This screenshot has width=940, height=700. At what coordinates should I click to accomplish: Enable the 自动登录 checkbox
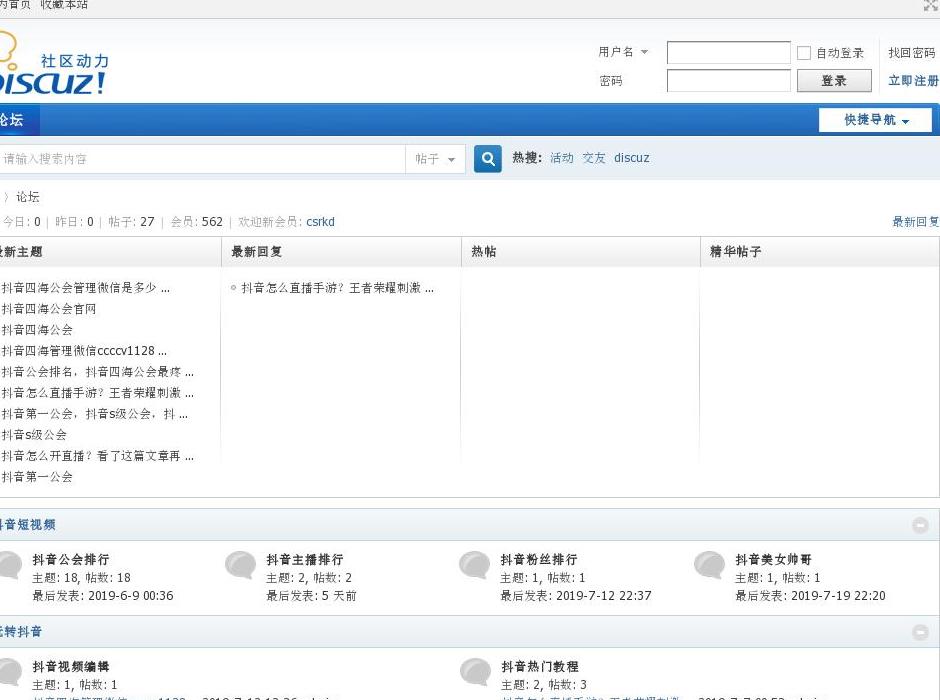(x=804, y=53)
